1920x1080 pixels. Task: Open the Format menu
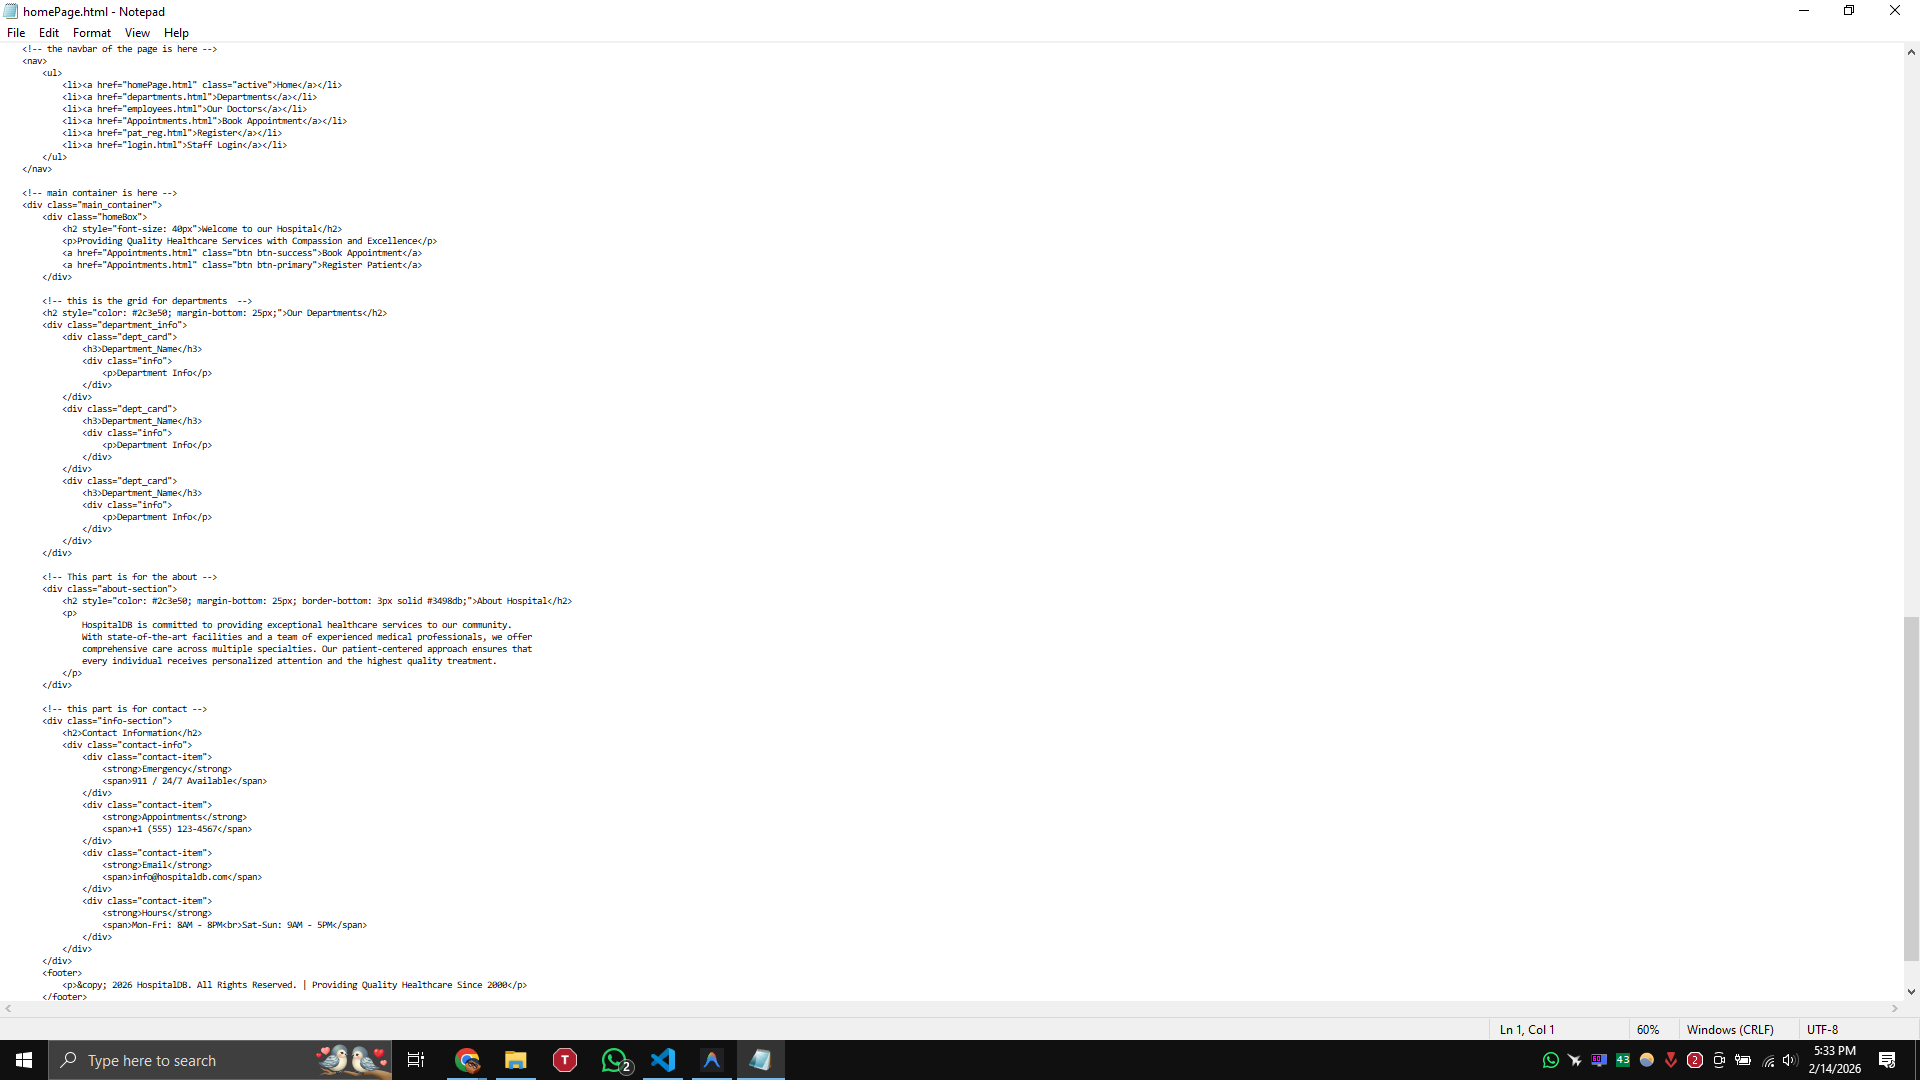click(91, 32)
